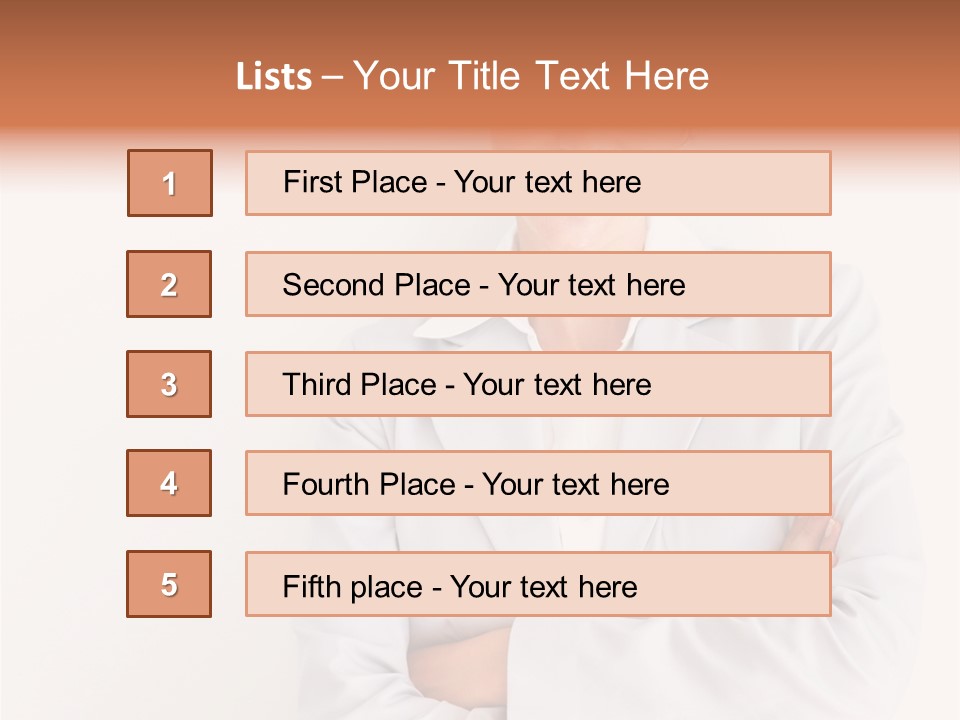
Task: Select the number 4 square
Action: (169, 484)
